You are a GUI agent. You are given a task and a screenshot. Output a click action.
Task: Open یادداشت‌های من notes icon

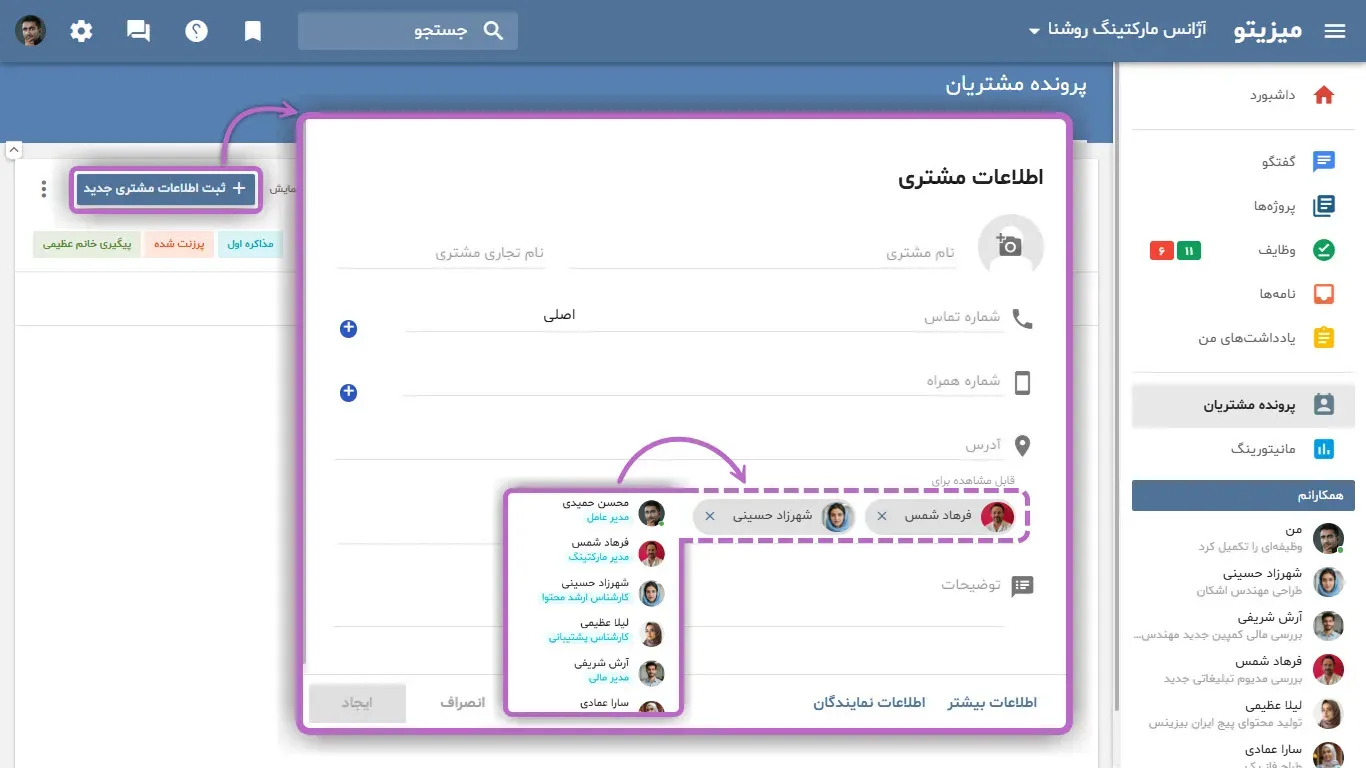pos(1324,338)
